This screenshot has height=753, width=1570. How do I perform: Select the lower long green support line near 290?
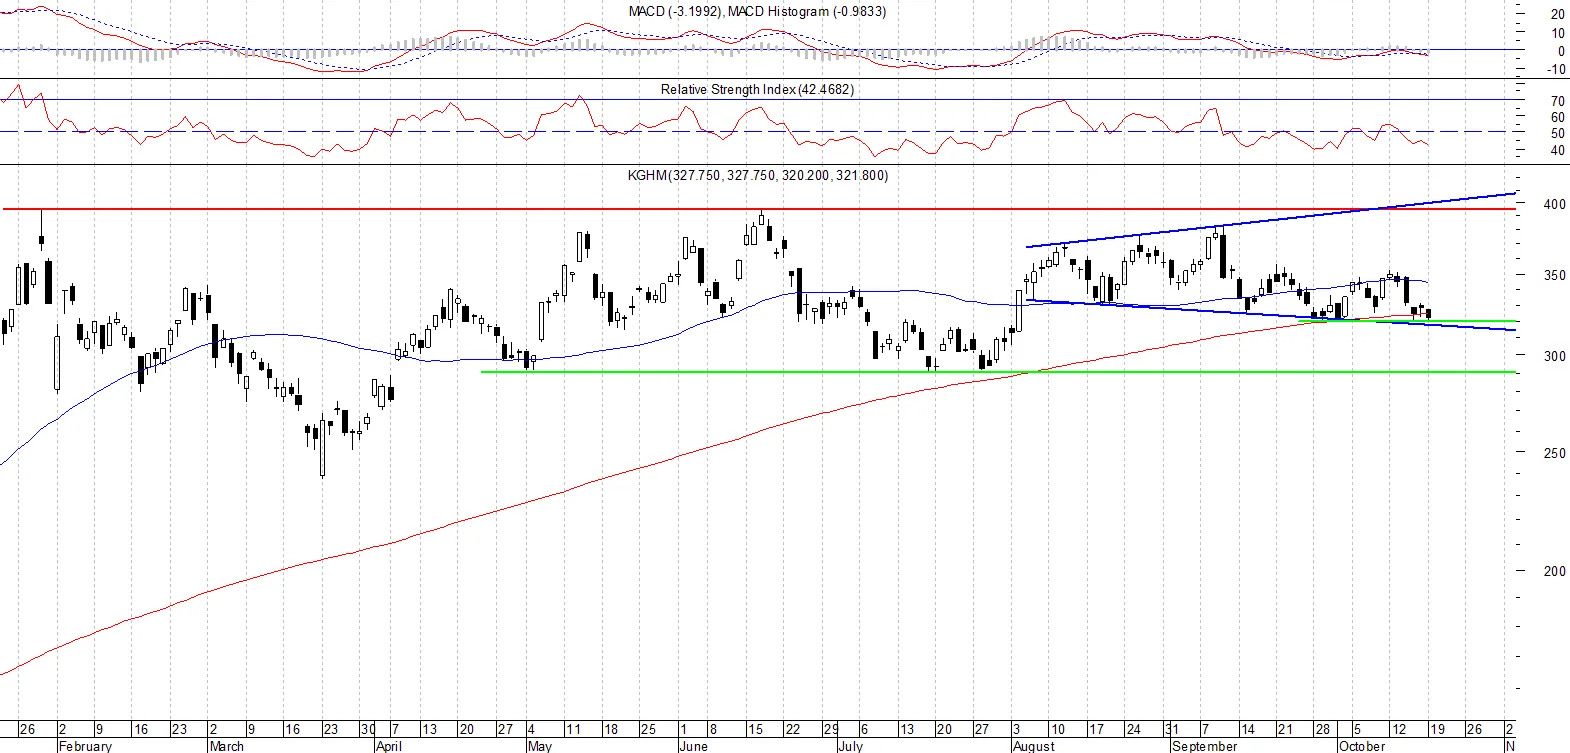(x=1000, y=372)
